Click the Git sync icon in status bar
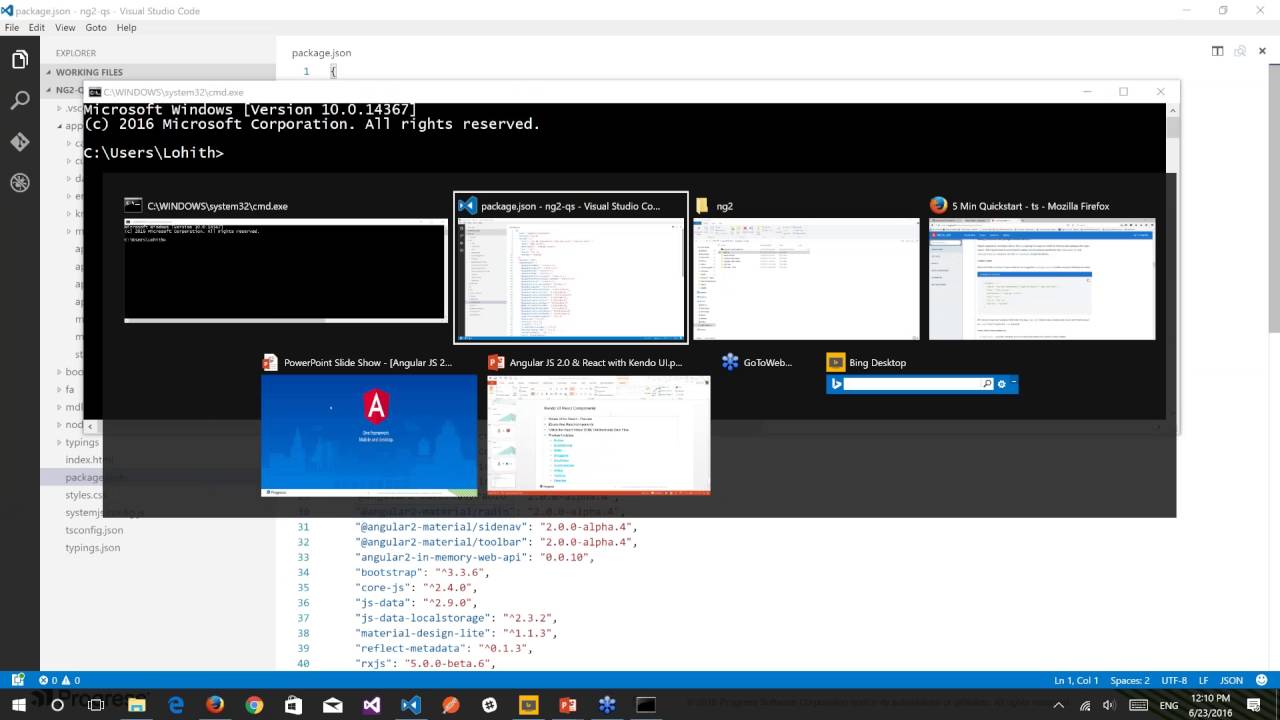 [19, 680]
